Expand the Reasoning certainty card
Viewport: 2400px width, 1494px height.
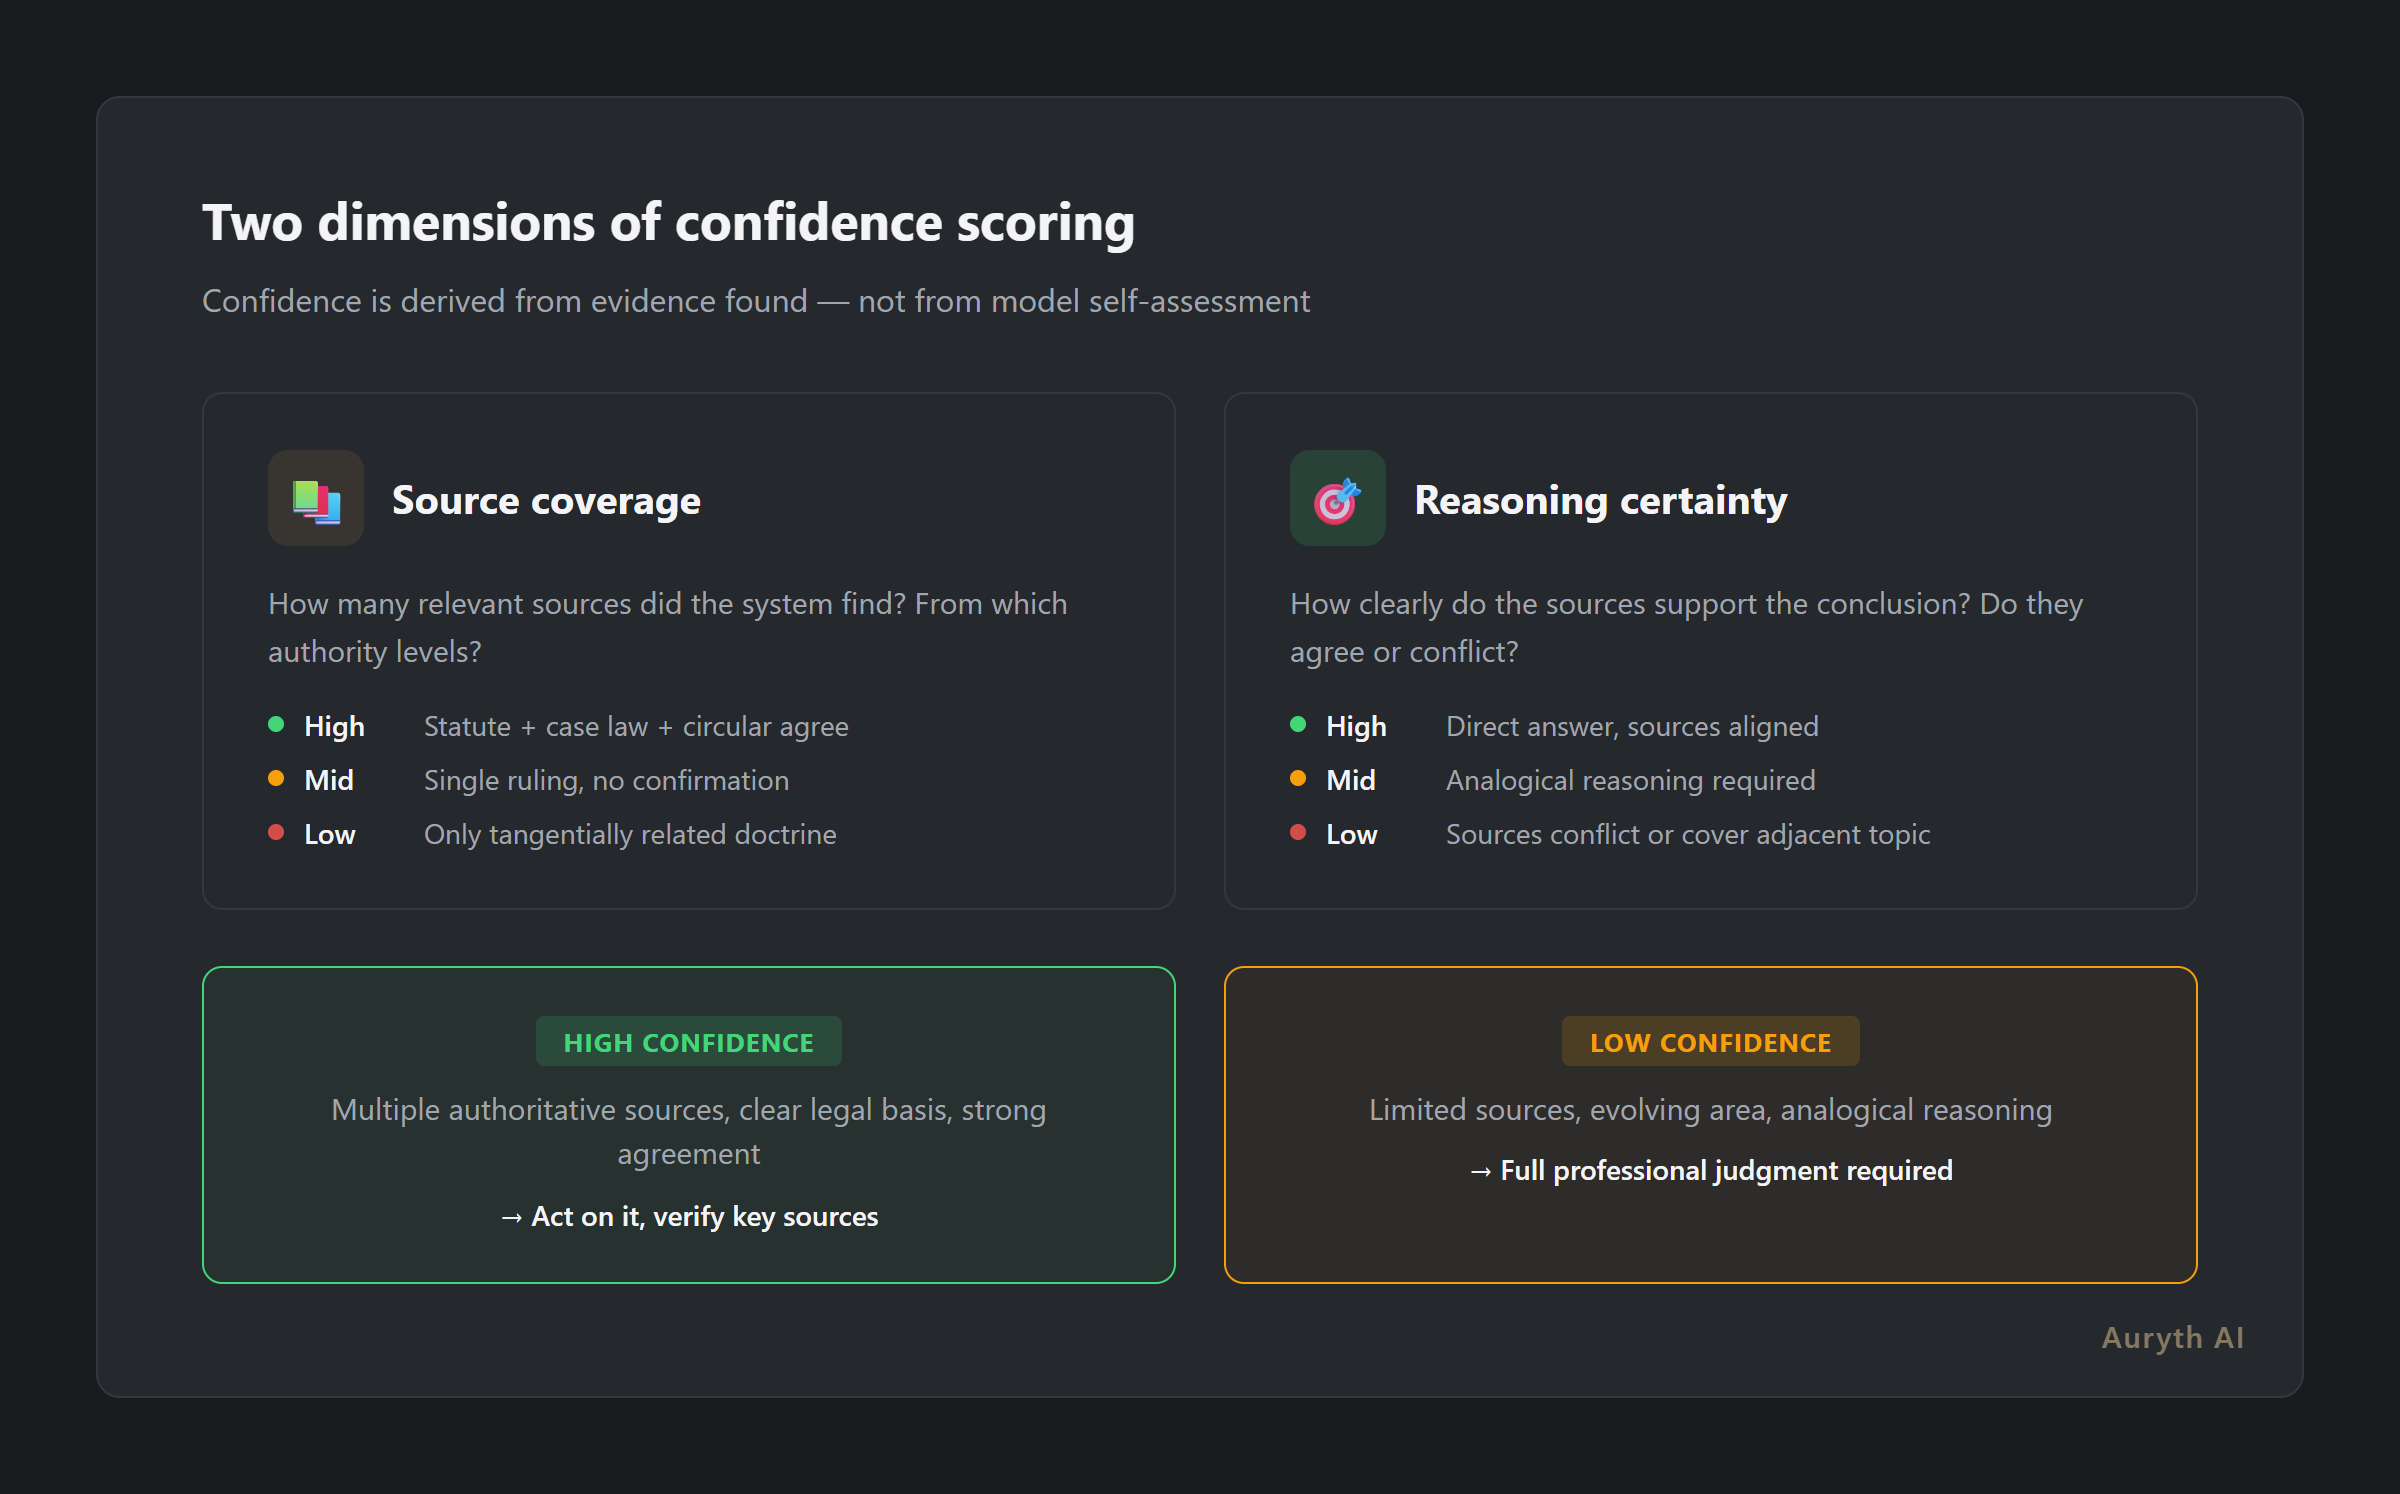[1710, 650]
